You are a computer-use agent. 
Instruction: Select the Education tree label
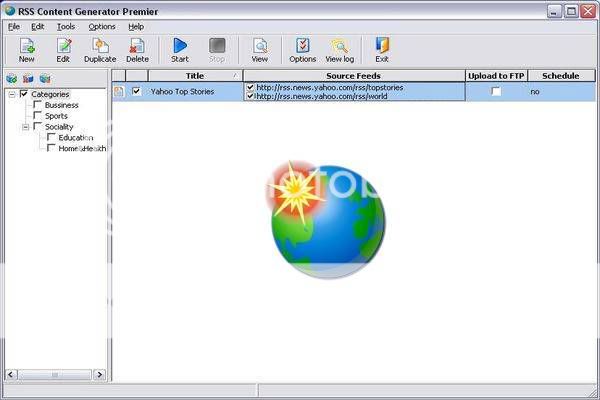click(x=76, y=137)
